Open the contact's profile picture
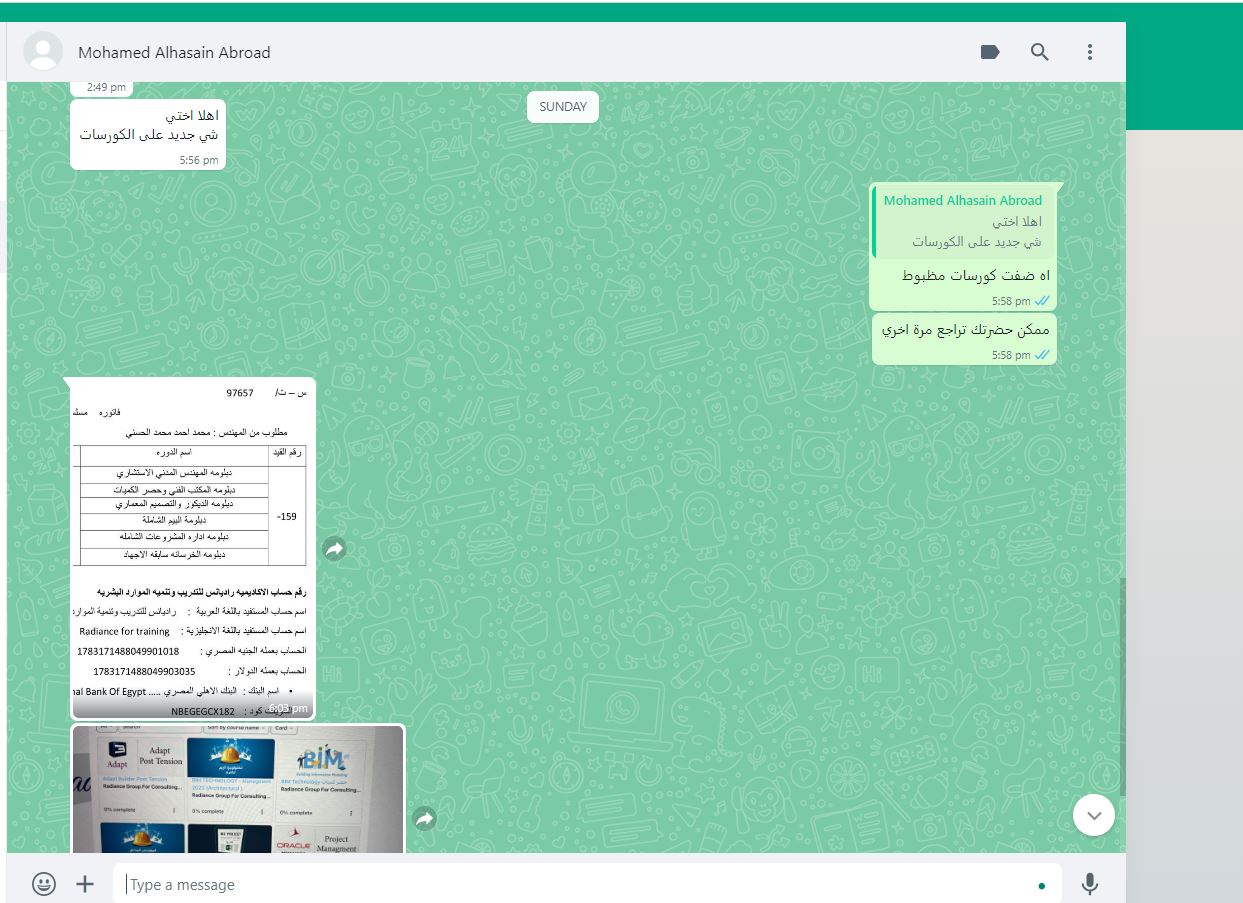The image size is (1243, 903). (x=43, y=52)
